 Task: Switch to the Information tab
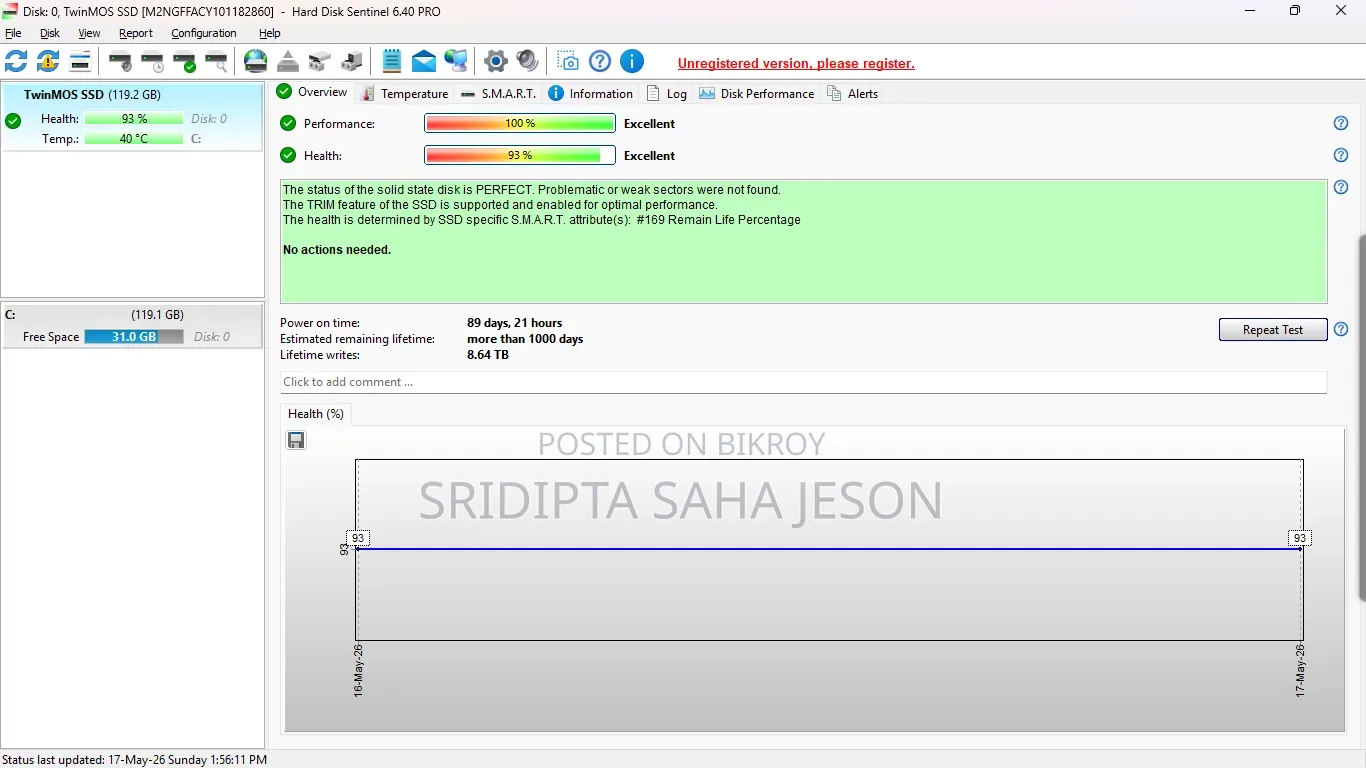(591, 93)
